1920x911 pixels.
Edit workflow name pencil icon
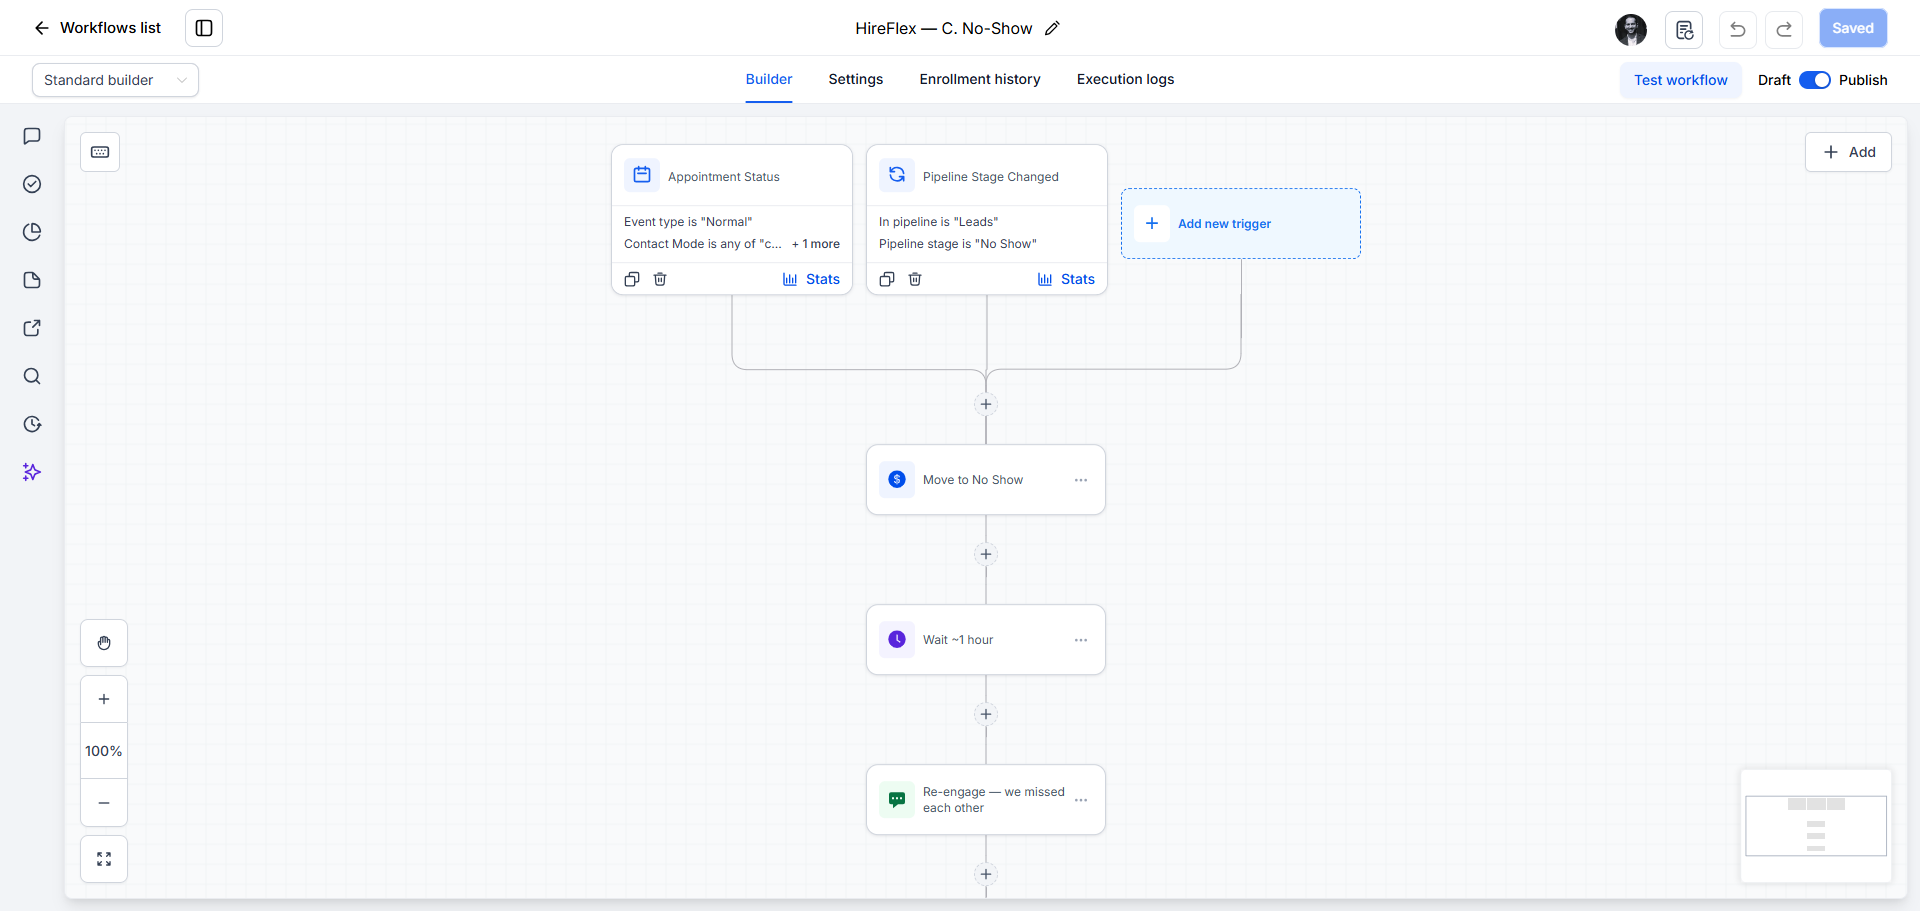click(x=1052, y=28)
